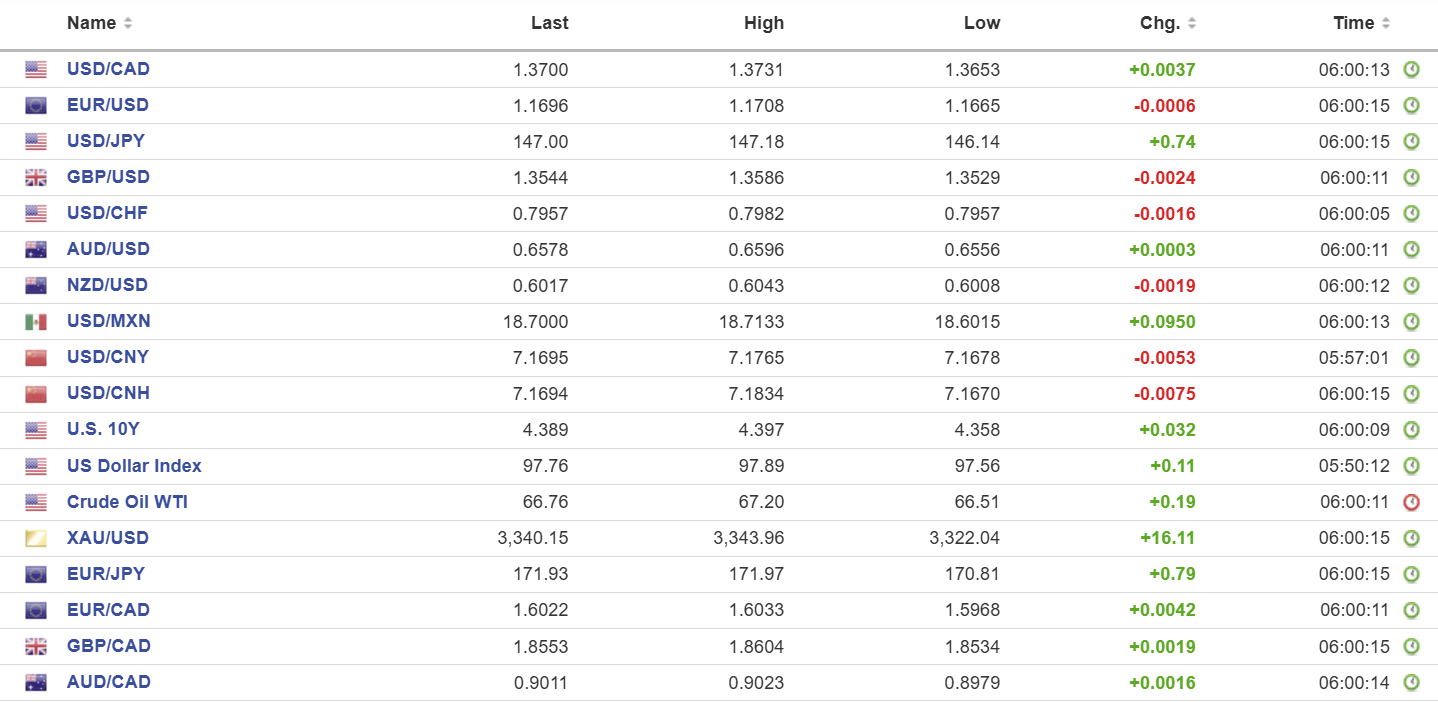Click the High column header
The image size is (1438, 702).
[764, 23]
